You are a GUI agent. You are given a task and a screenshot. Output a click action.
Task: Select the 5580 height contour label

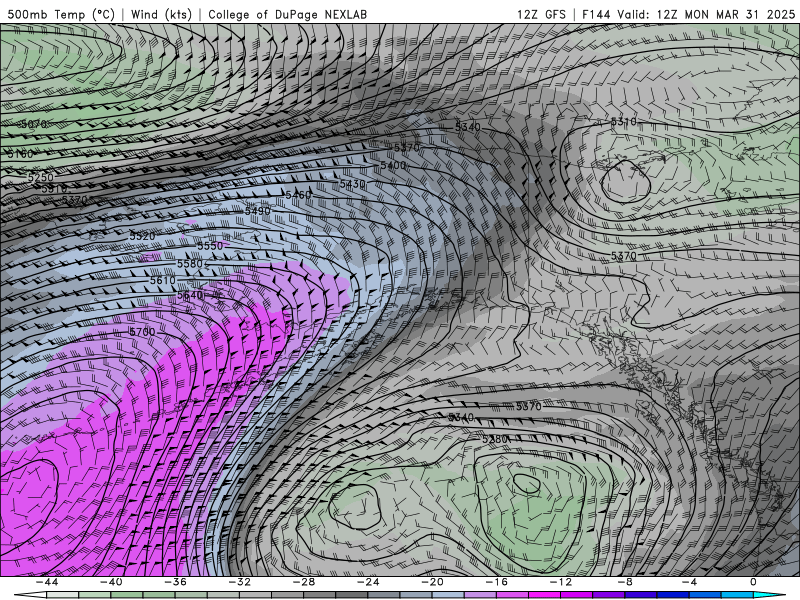190,264
